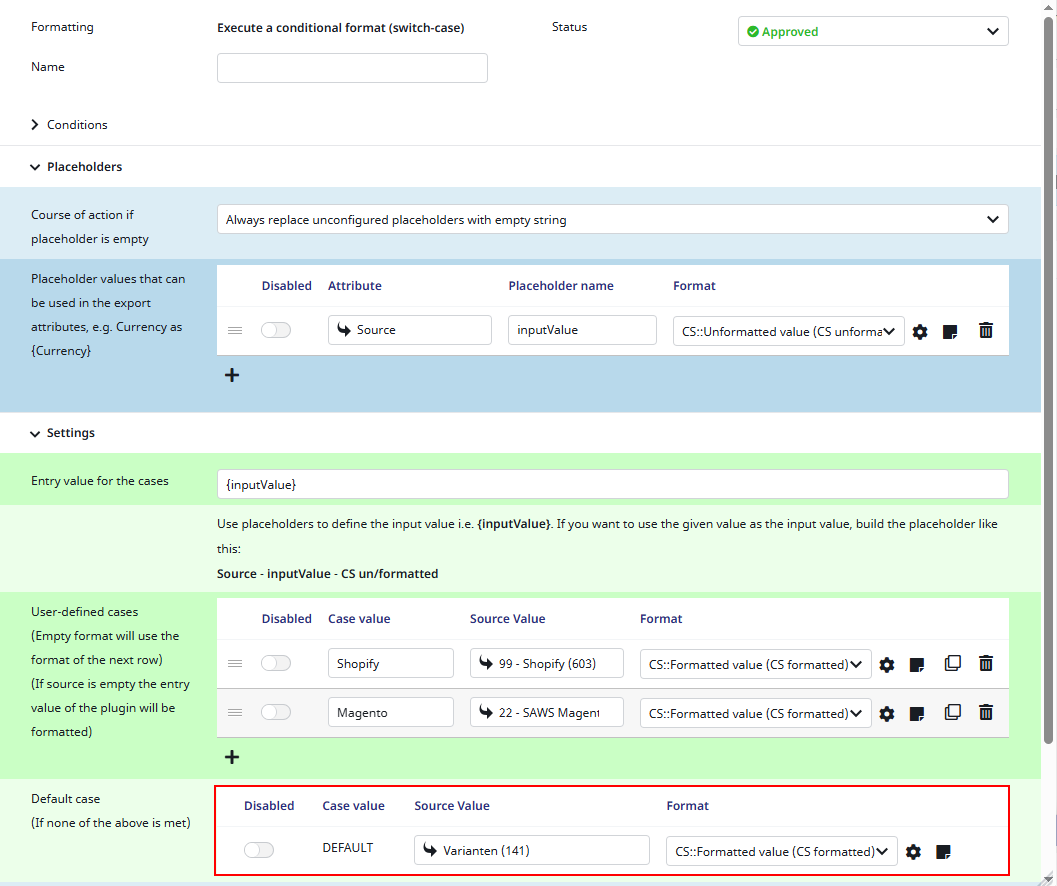This screenshot has width=1057, height=886.
Task: Grab drag handle of Shopify case row
Action: coord(235,663)
